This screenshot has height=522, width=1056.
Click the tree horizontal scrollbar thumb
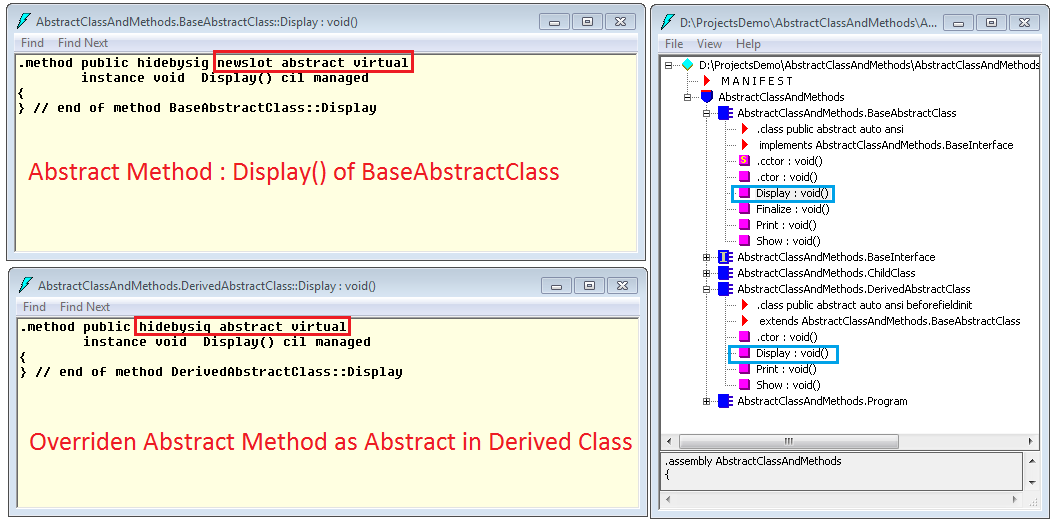pos(791,442)
